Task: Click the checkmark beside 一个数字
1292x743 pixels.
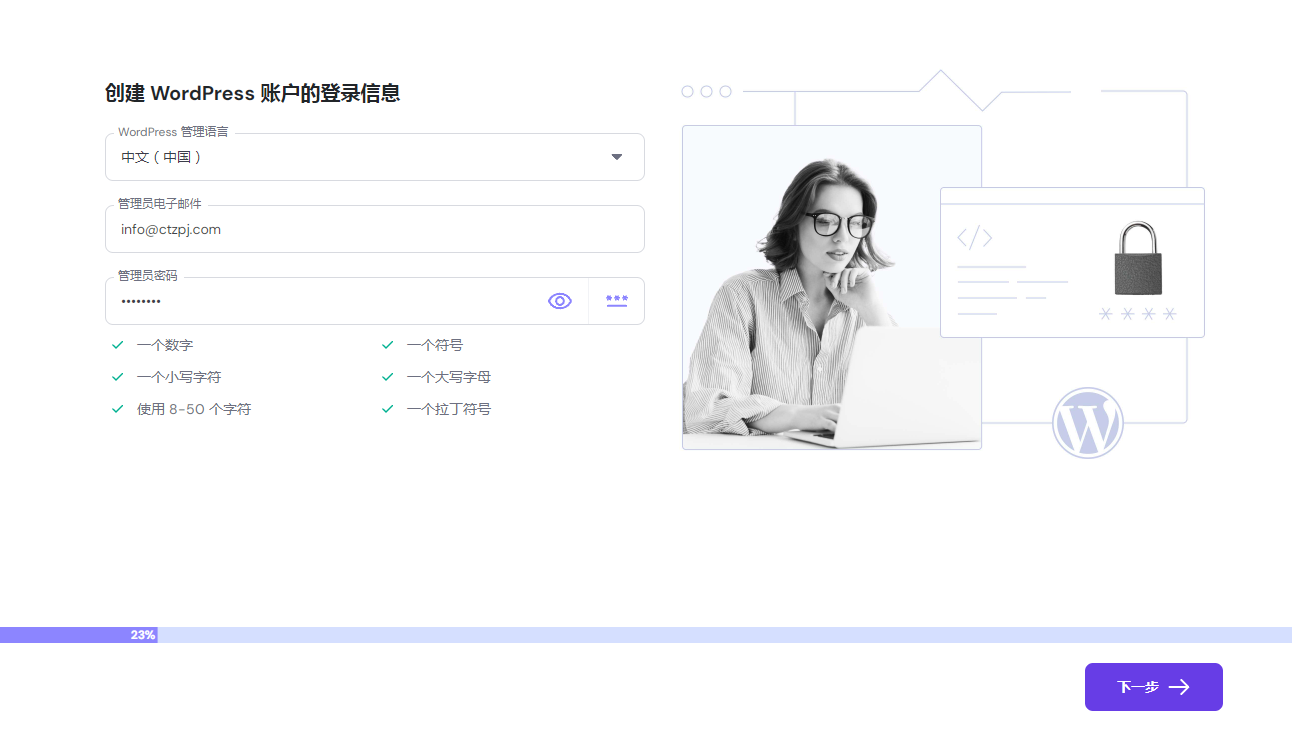Action: tap(118, 345)
